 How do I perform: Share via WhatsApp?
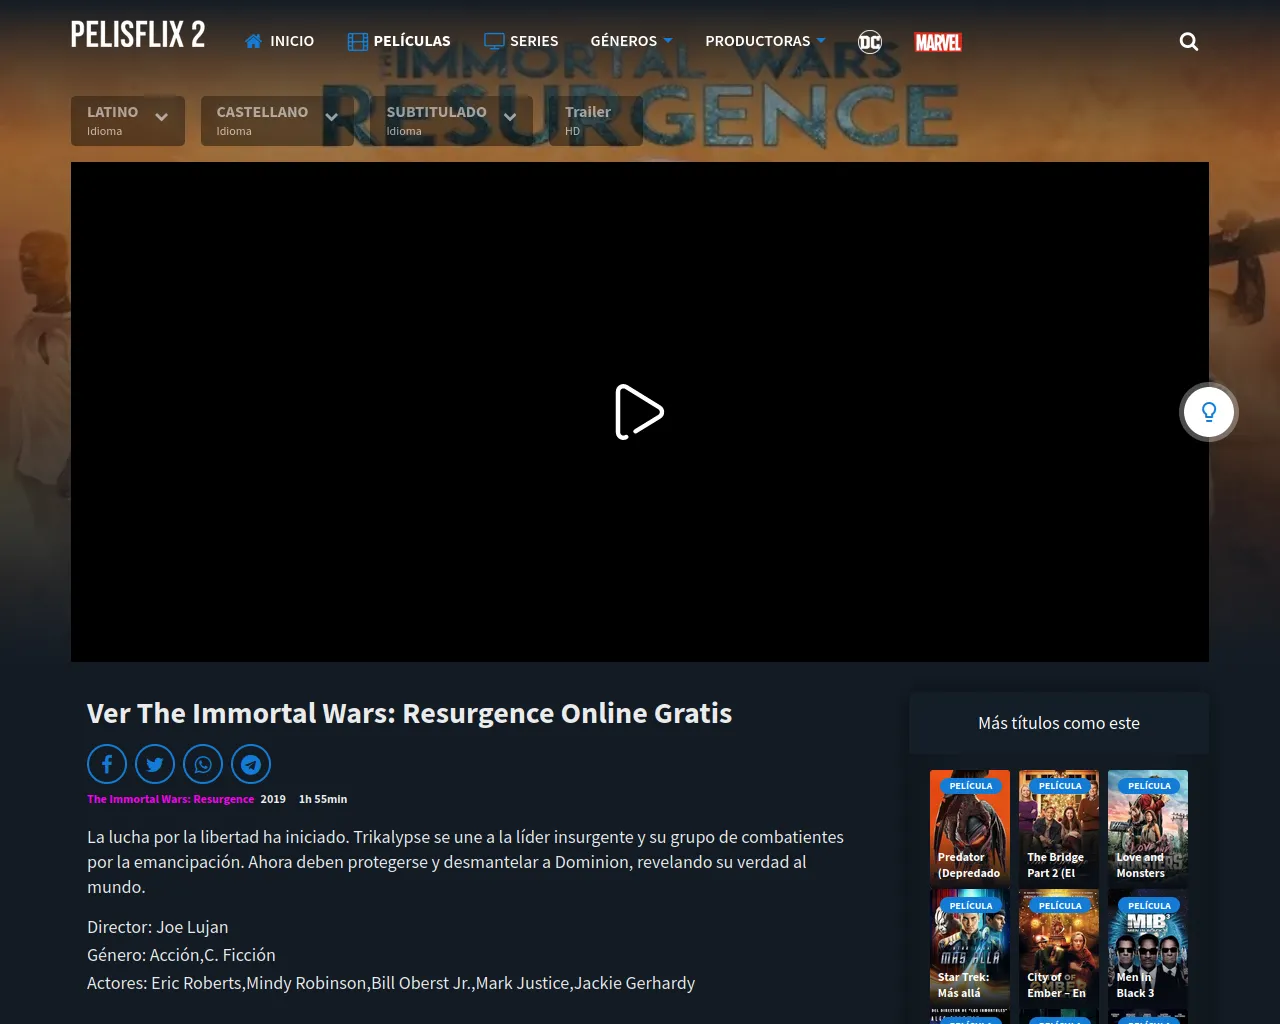203,764
